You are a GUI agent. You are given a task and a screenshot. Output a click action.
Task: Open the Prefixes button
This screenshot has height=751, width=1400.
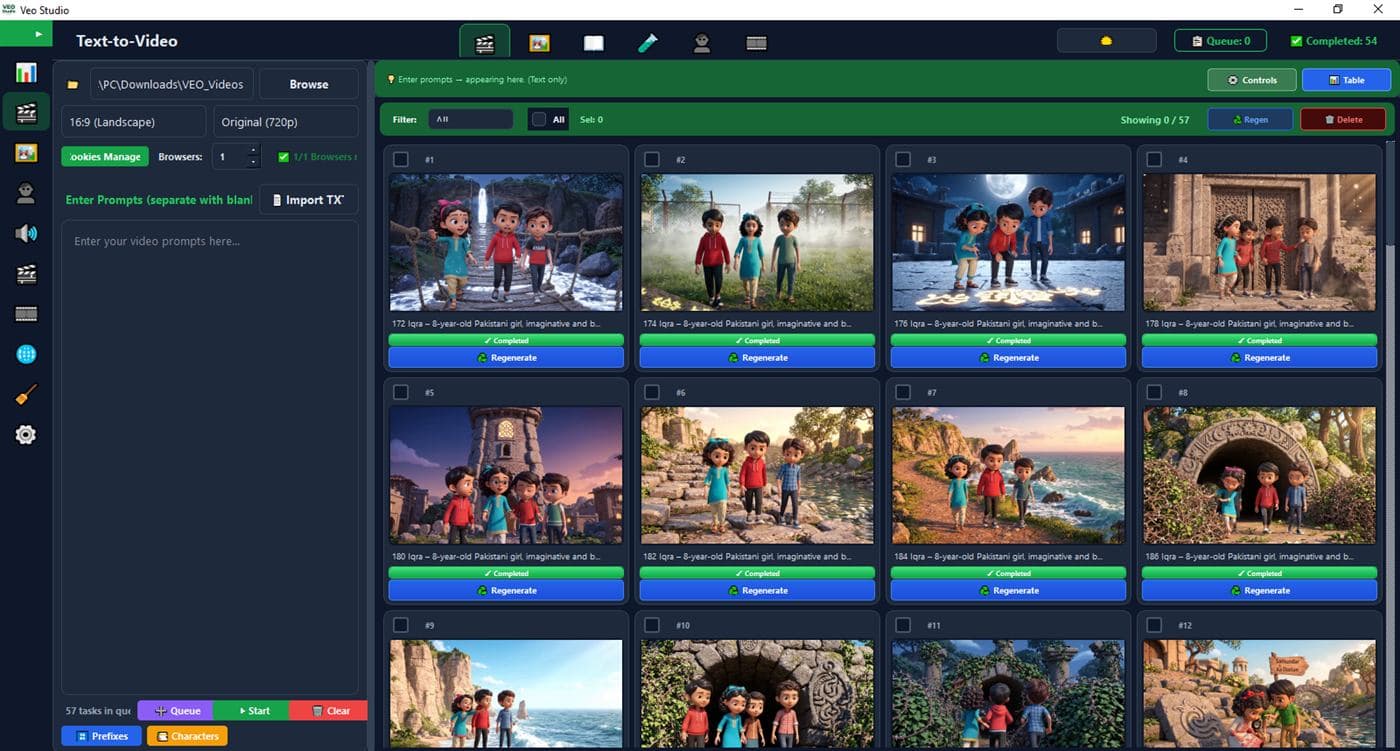[101, 736]
